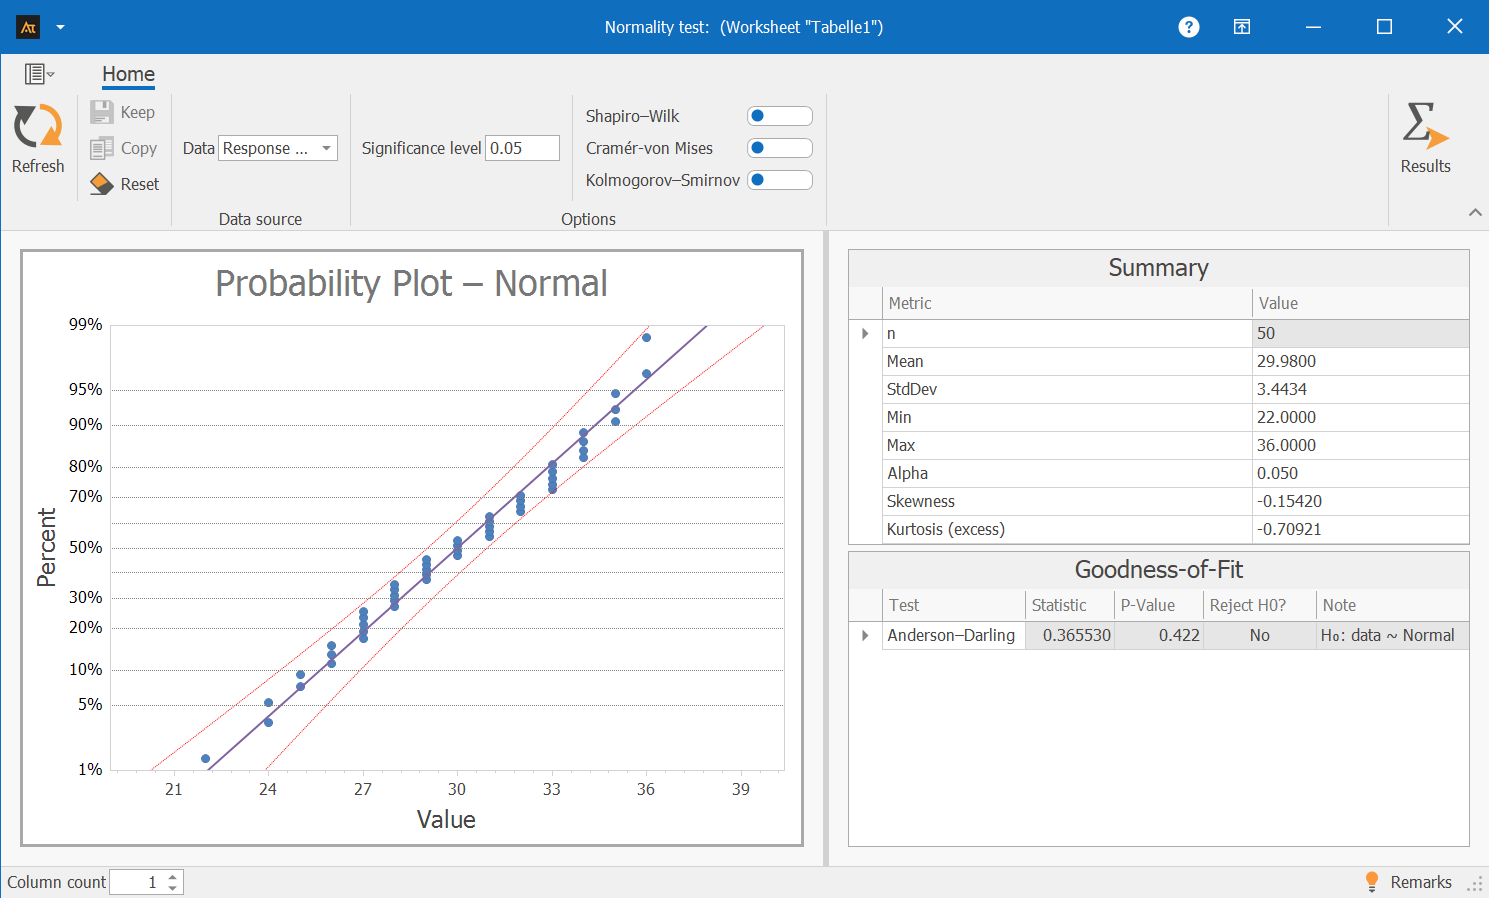Click the Copy icon in the ribbon
1489x898 pixels.
[x=103, y=148]
